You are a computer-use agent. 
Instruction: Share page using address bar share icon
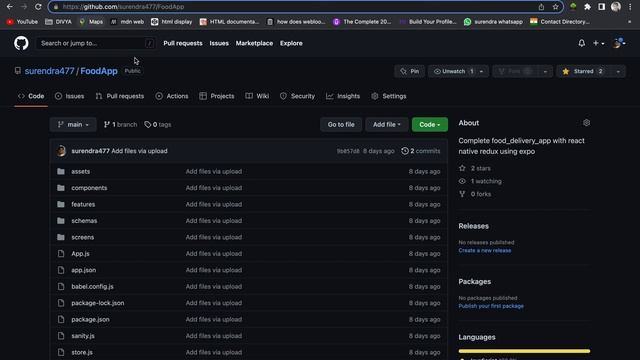click(541, 7)
